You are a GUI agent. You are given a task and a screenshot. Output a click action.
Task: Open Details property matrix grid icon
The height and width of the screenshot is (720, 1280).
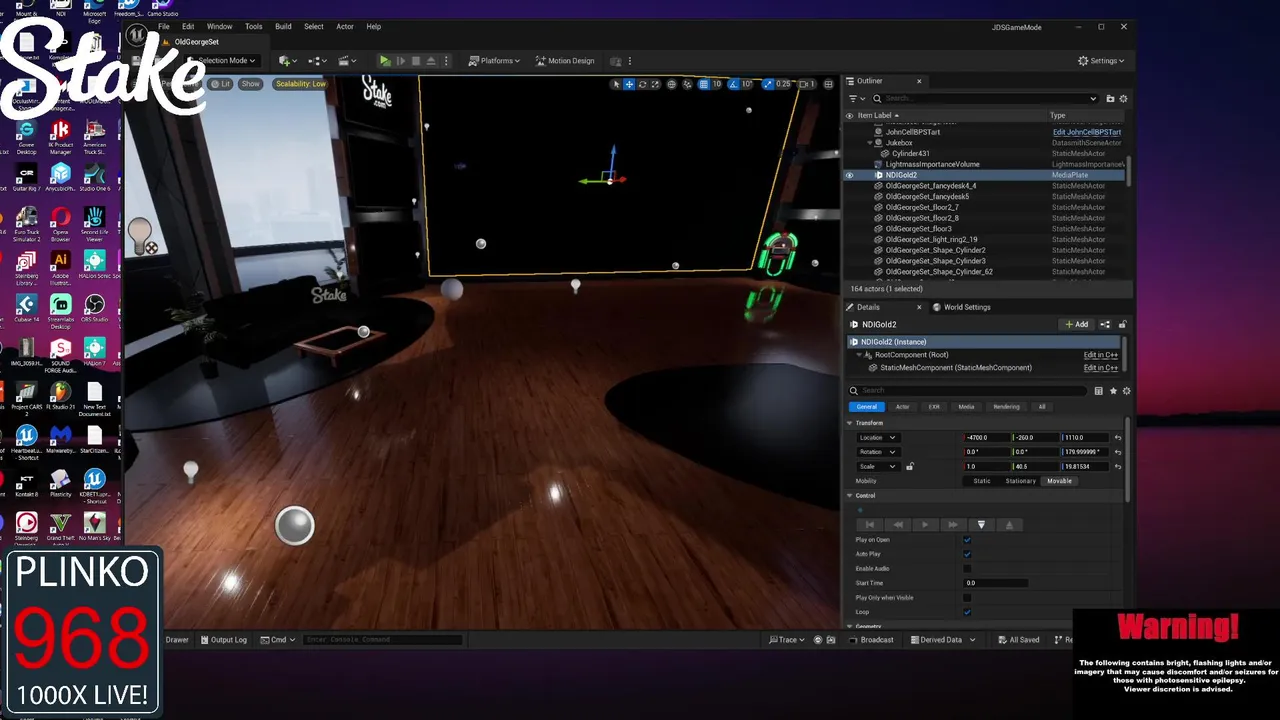click(1098, 391)
